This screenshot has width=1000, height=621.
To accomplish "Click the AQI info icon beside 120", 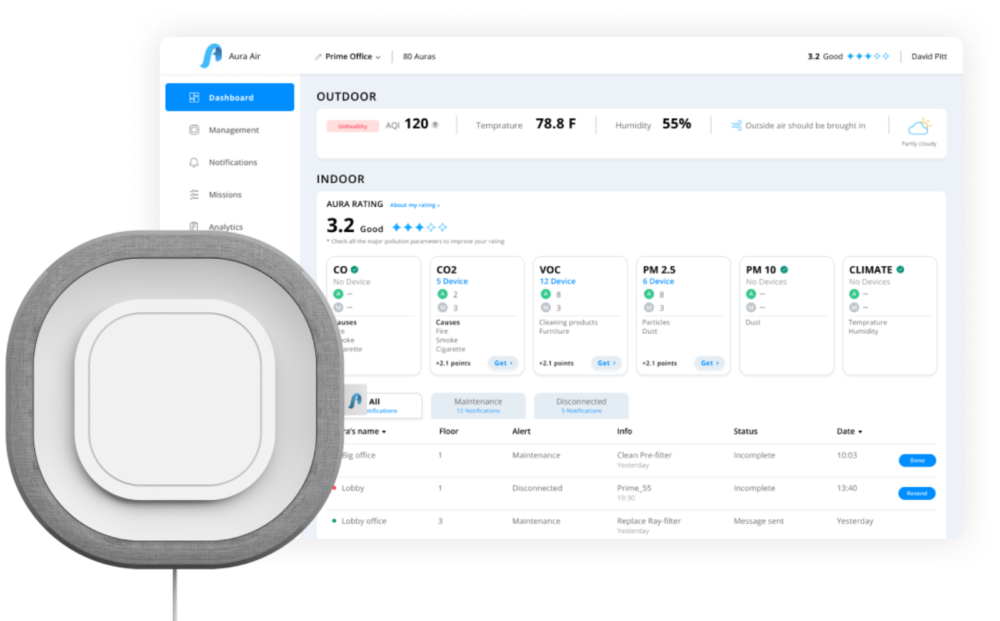I will coord(435,125).
